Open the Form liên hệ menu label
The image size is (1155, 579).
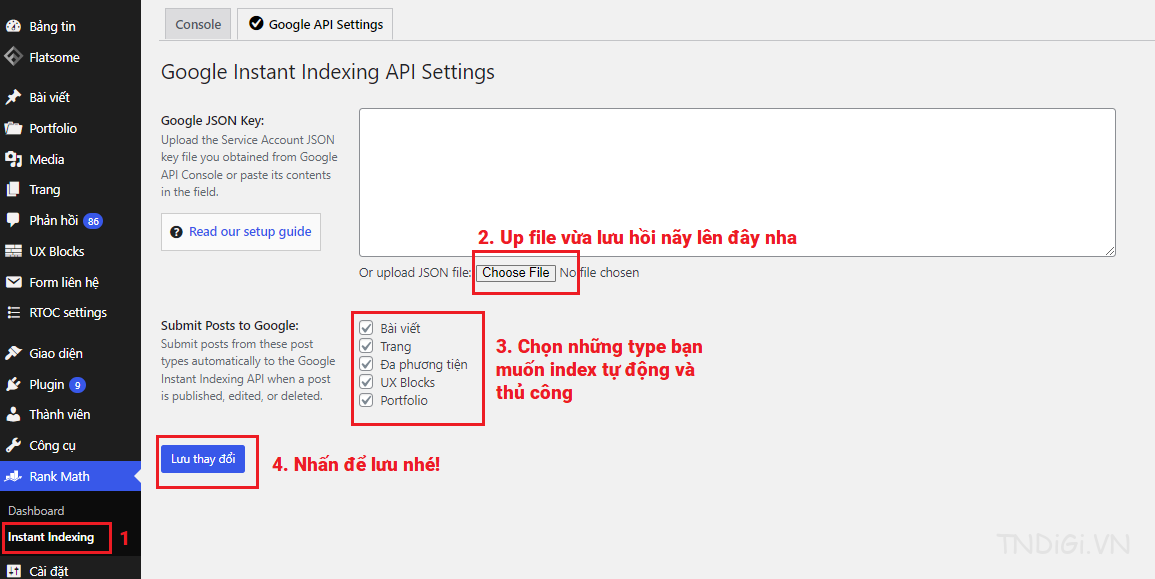click(64, 282)
